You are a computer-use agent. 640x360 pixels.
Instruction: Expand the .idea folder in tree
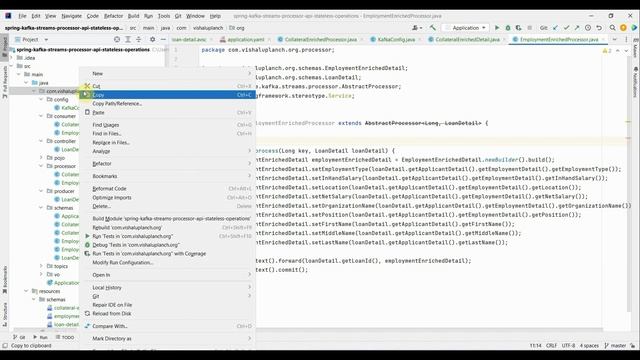[12, 58]
